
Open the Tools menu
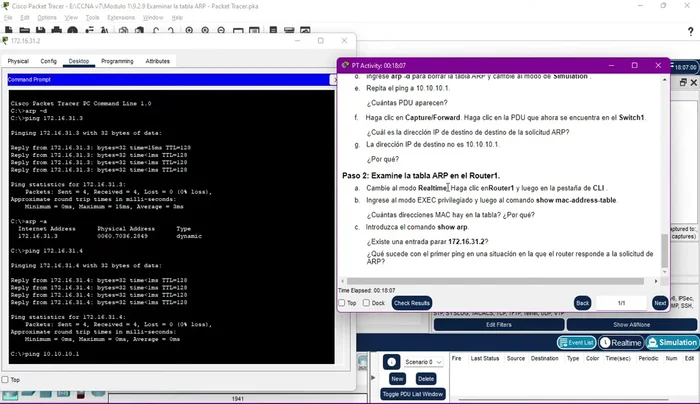click(92, 17)
